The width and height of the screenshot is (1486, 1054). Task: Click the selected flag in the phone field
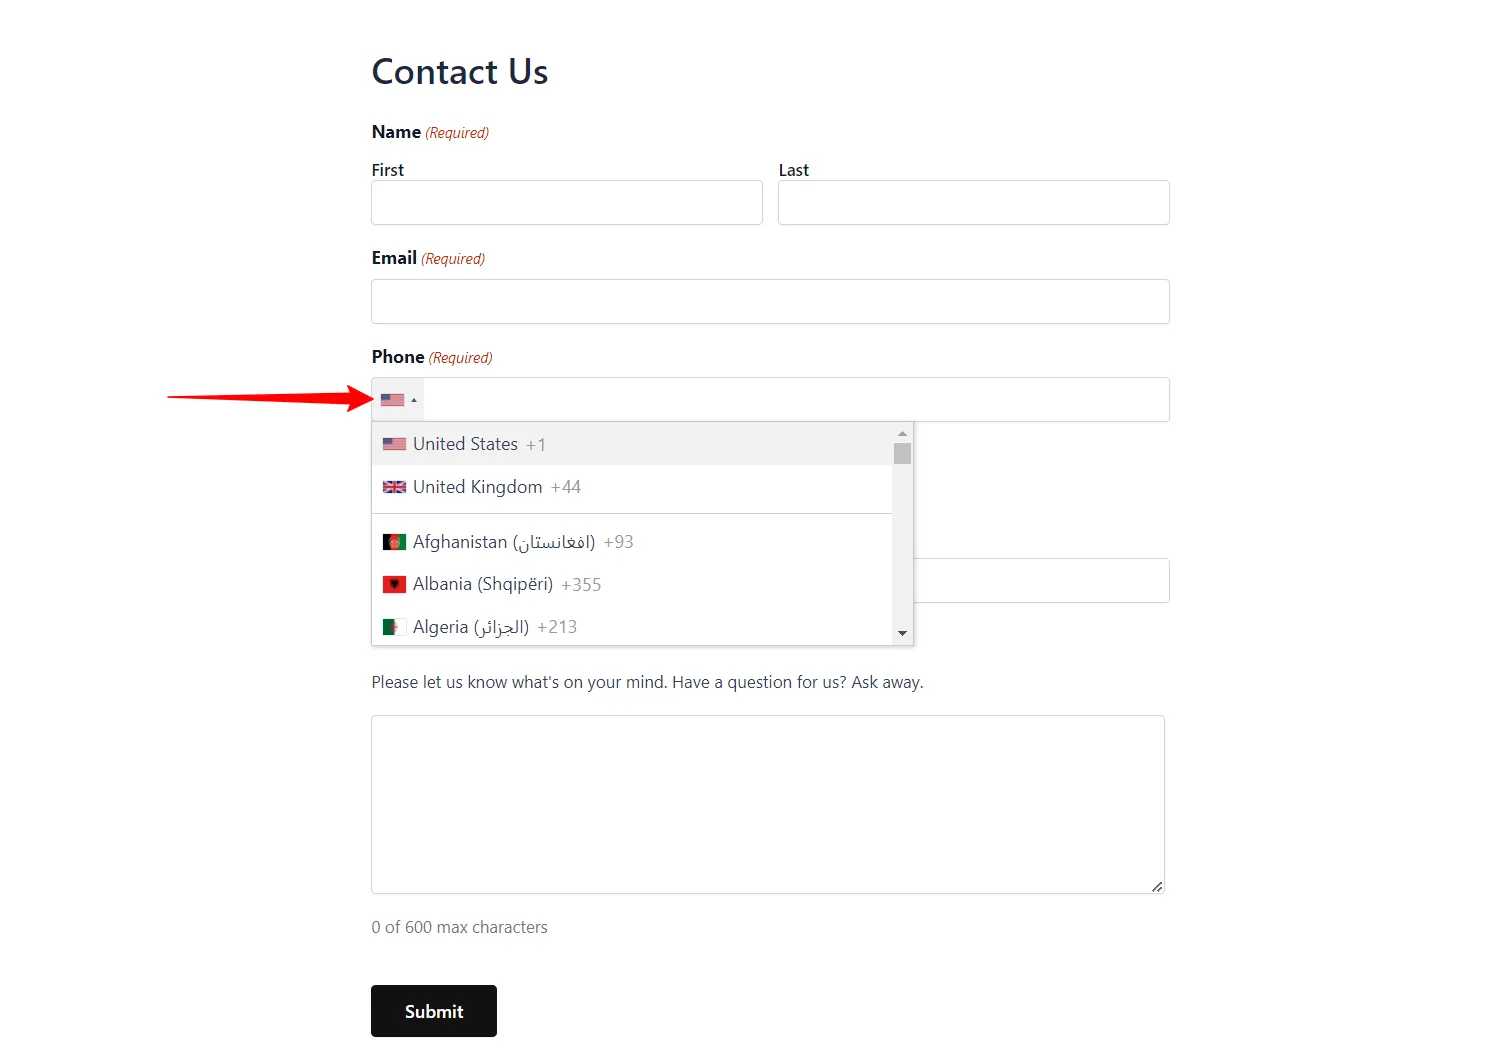pos(391,399)
